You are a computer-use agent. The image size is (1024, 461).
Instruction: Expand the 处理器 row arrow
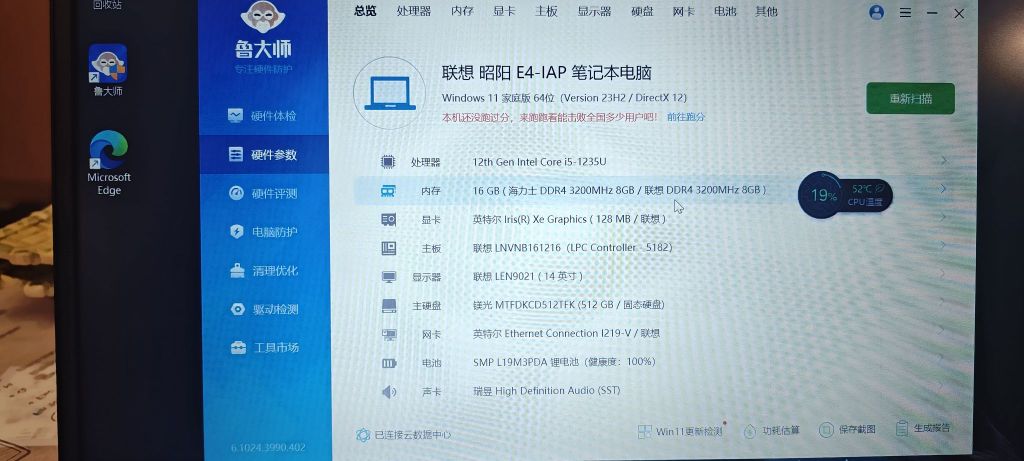click(944, 161)
